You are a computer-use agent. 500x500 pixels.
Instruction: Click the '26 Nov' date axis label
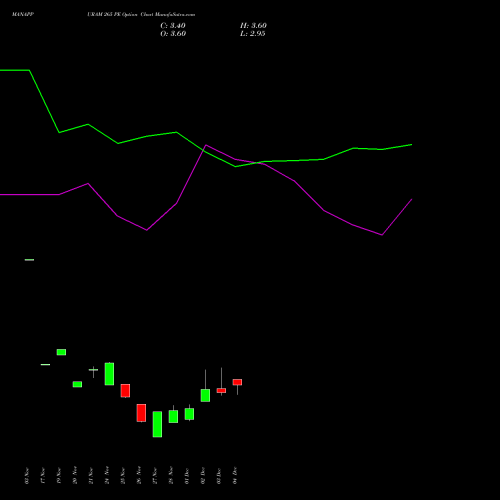pyautogui.click(x=139, y=475)
